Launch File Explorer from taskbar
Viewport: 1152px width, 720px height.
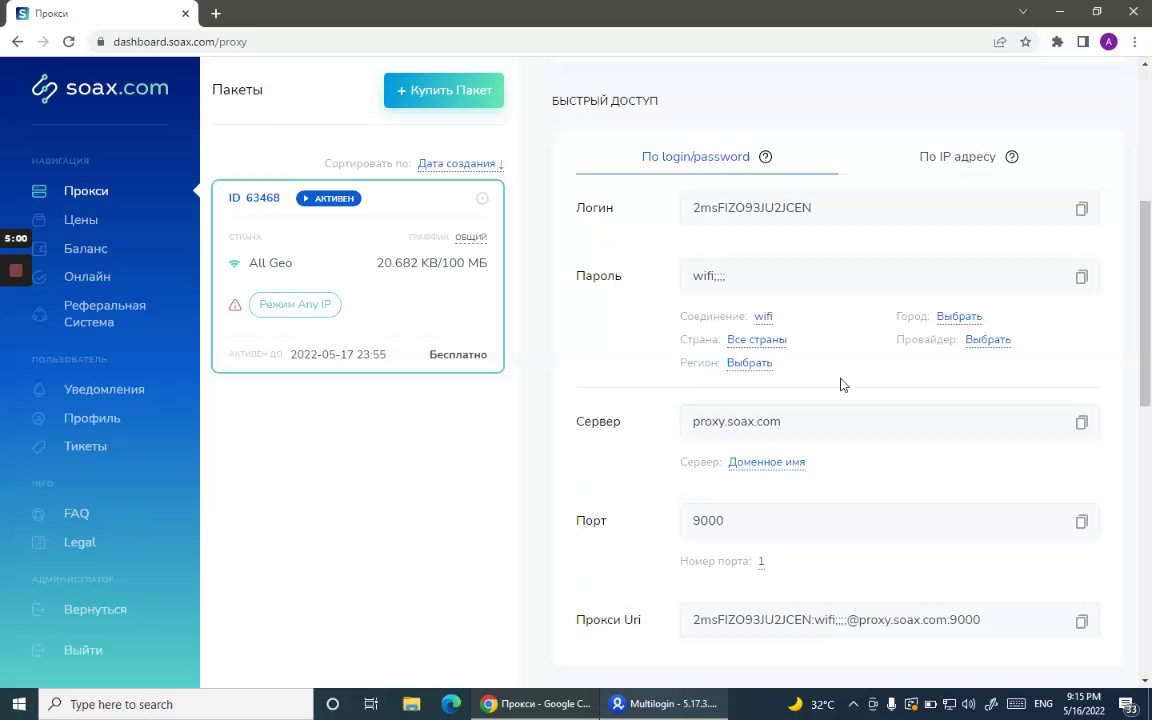pyautogui.click(x=411, y=704)
